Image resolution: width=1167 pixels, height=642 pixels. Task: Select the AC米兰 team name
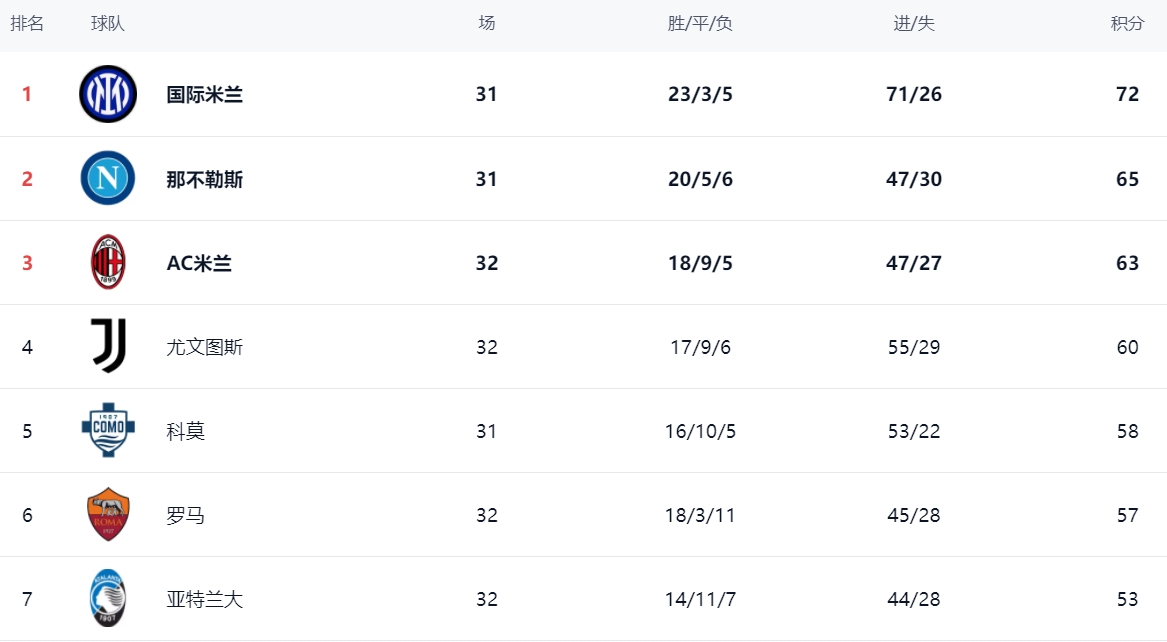click(199, 263)
